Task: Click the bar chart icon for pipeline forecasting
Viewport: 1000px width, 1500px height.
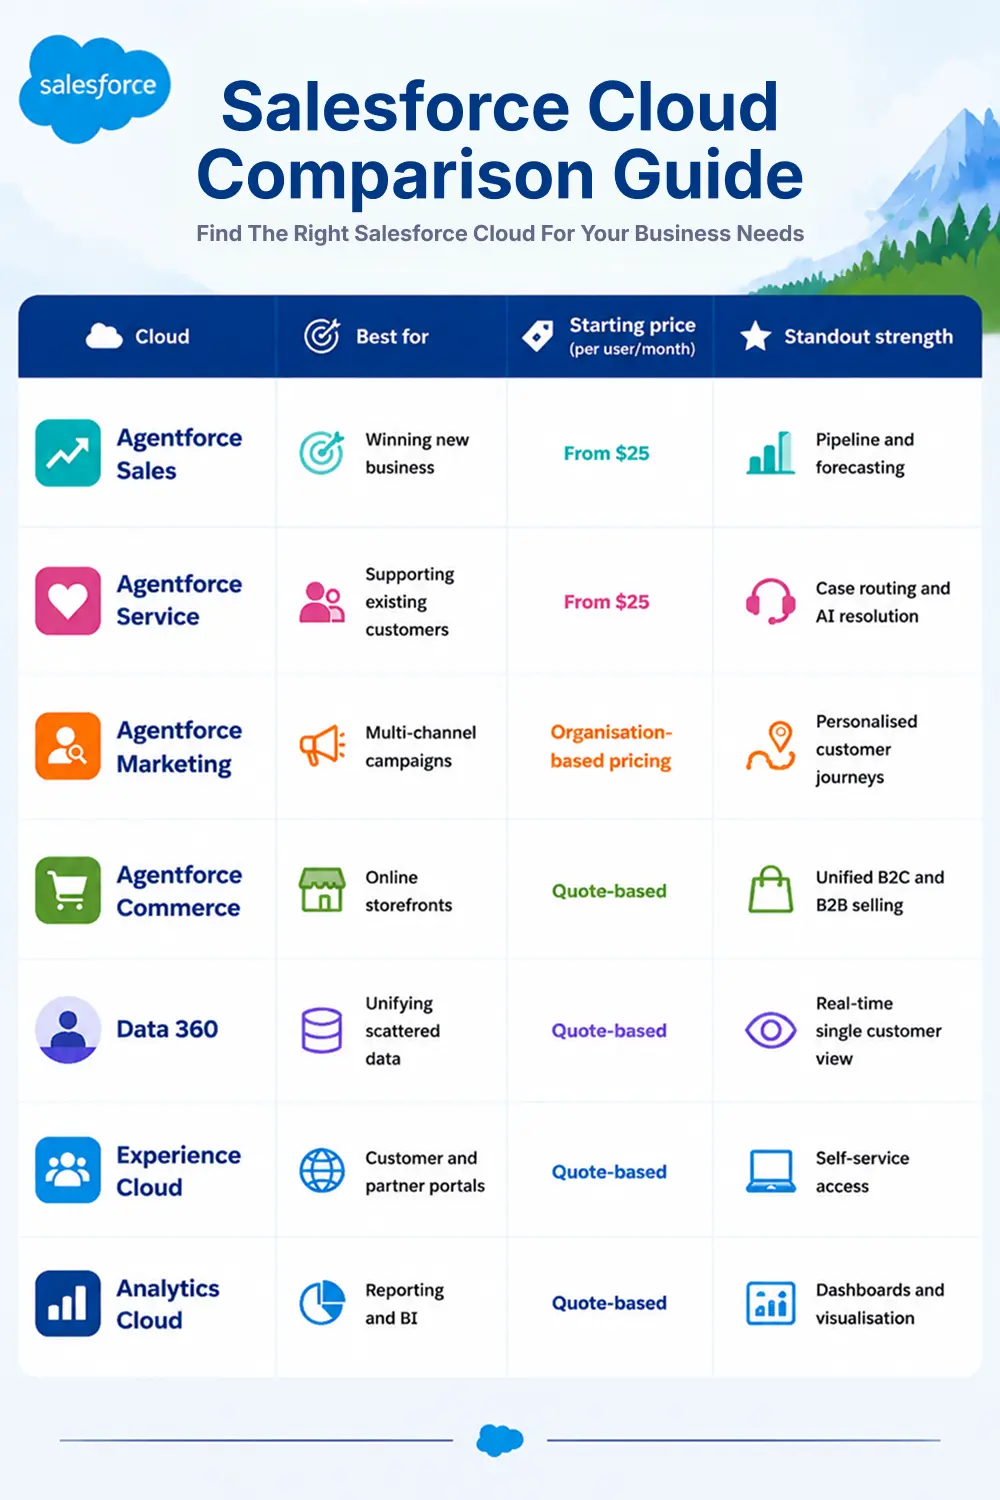Action: pos(770,453)
